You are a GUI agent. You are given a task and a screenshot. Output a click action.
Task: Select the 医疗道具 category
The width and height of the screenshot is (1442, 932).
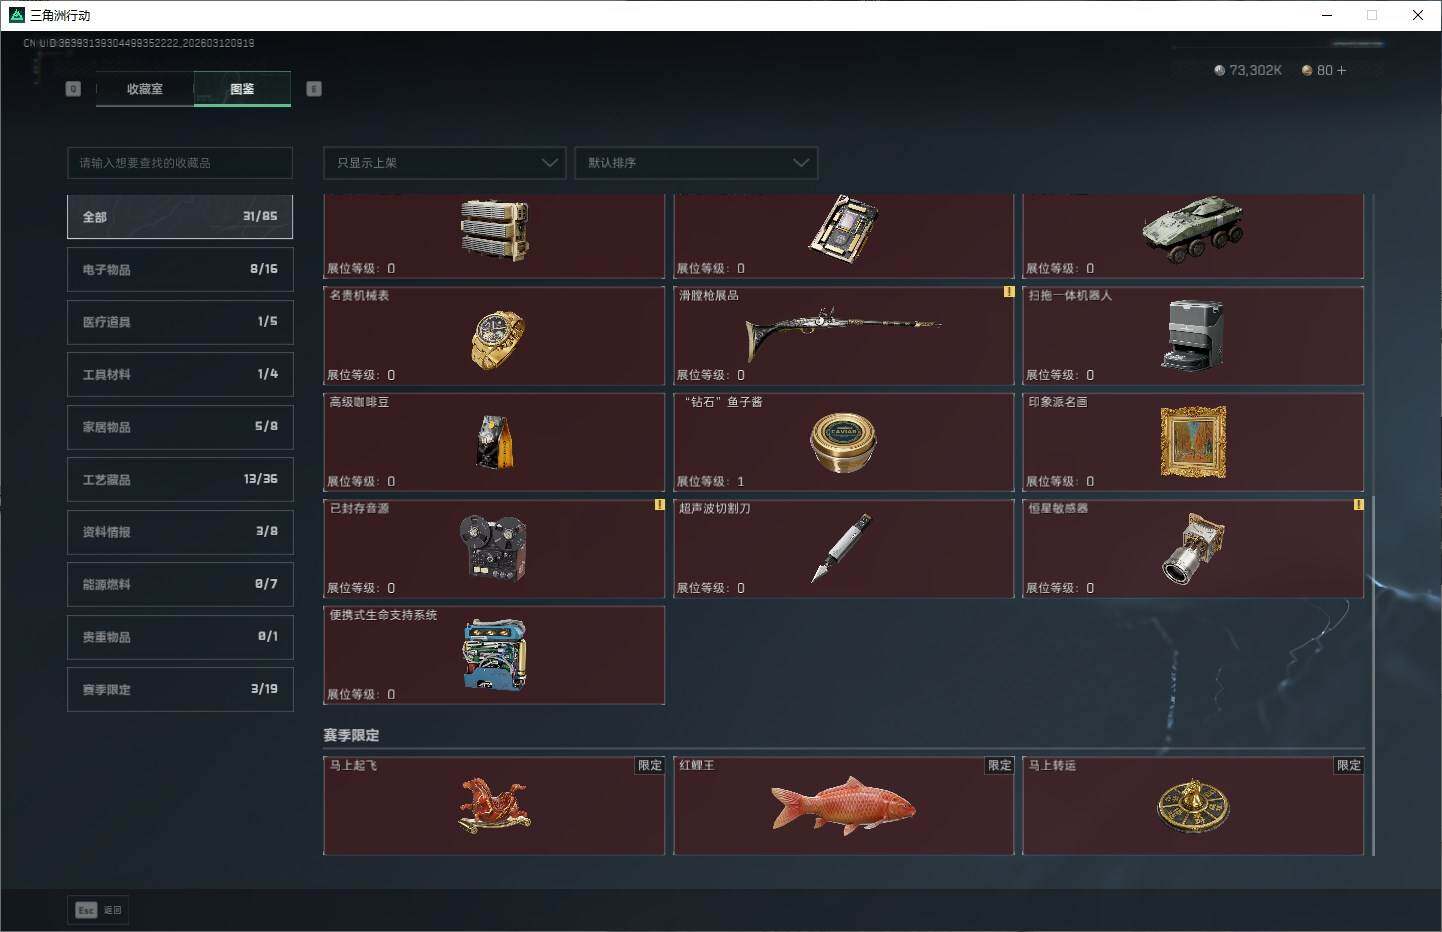[x=180, y=322]
